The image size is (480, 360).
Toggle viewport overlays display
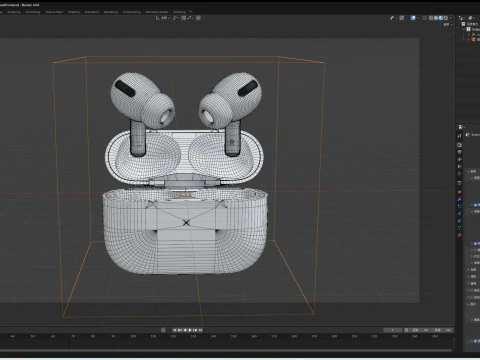[x=413, y=18]
